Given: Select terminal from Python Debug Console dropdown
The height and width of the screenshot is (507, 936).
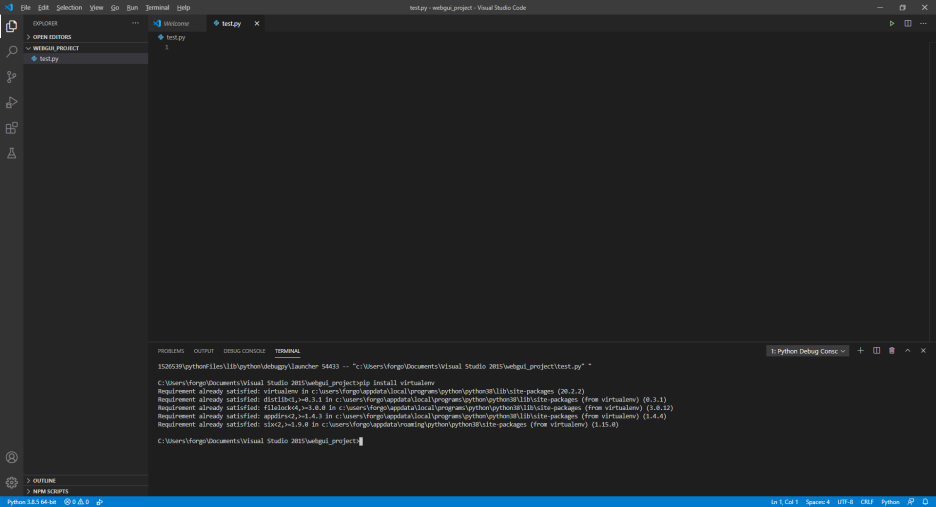Looking at the screenshot, I should pos(807,351).
